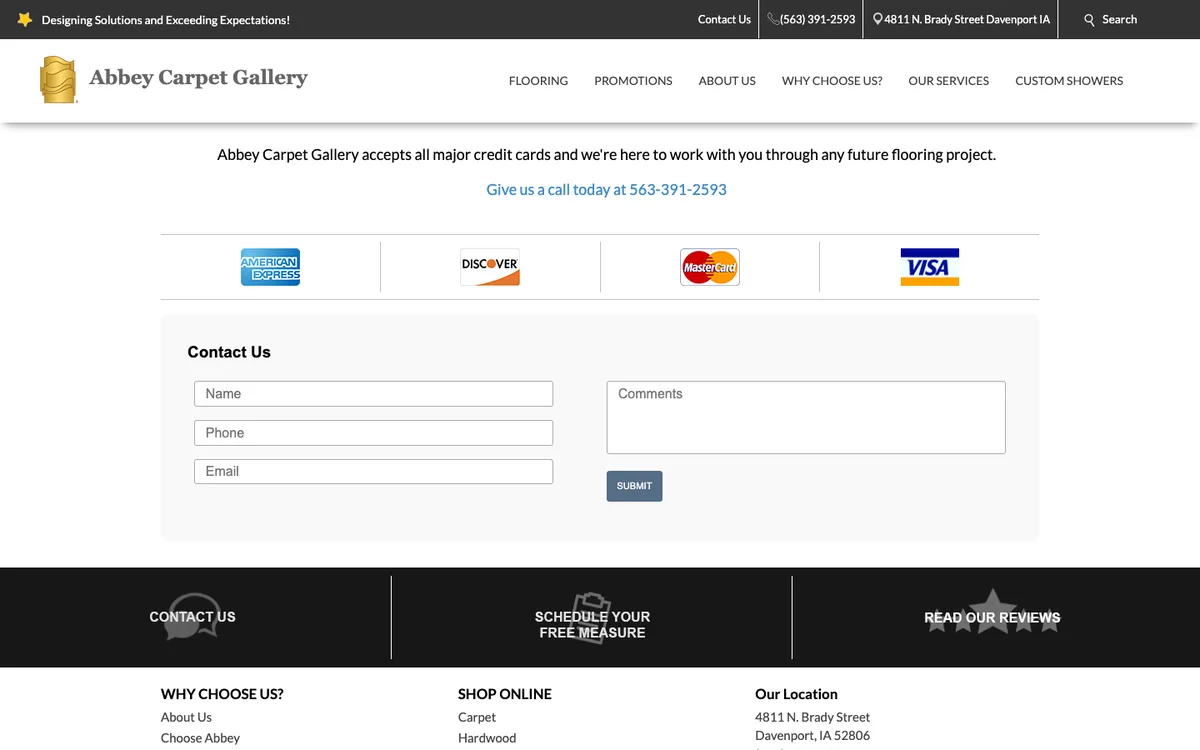Open the About Us menu
Image resolution: width=1200 pixels, height=750 pixels.
pos(727,81)
